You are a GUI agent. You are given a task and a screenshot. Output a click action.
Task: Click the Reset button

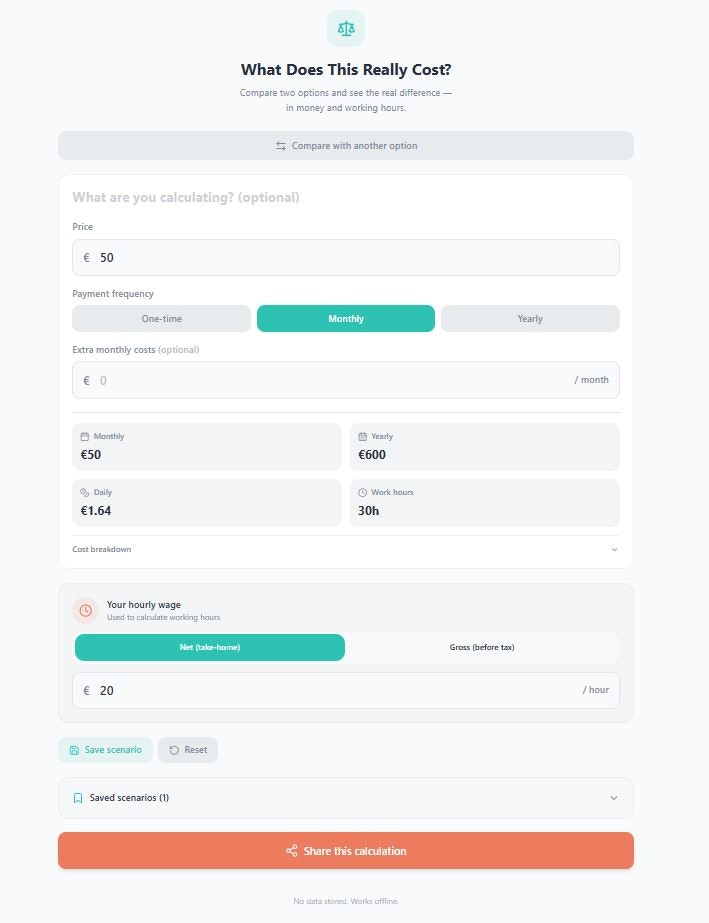188,749
